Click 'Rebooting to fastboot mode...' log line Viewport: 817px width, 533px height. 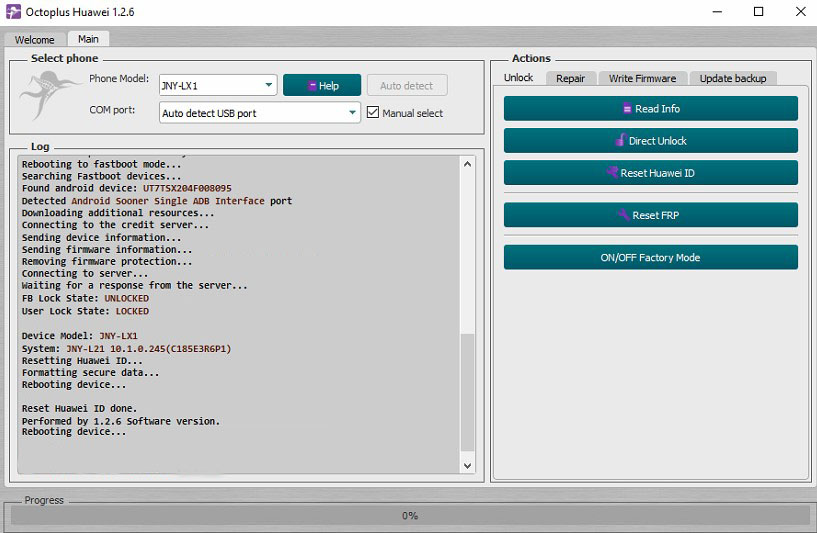101,164
